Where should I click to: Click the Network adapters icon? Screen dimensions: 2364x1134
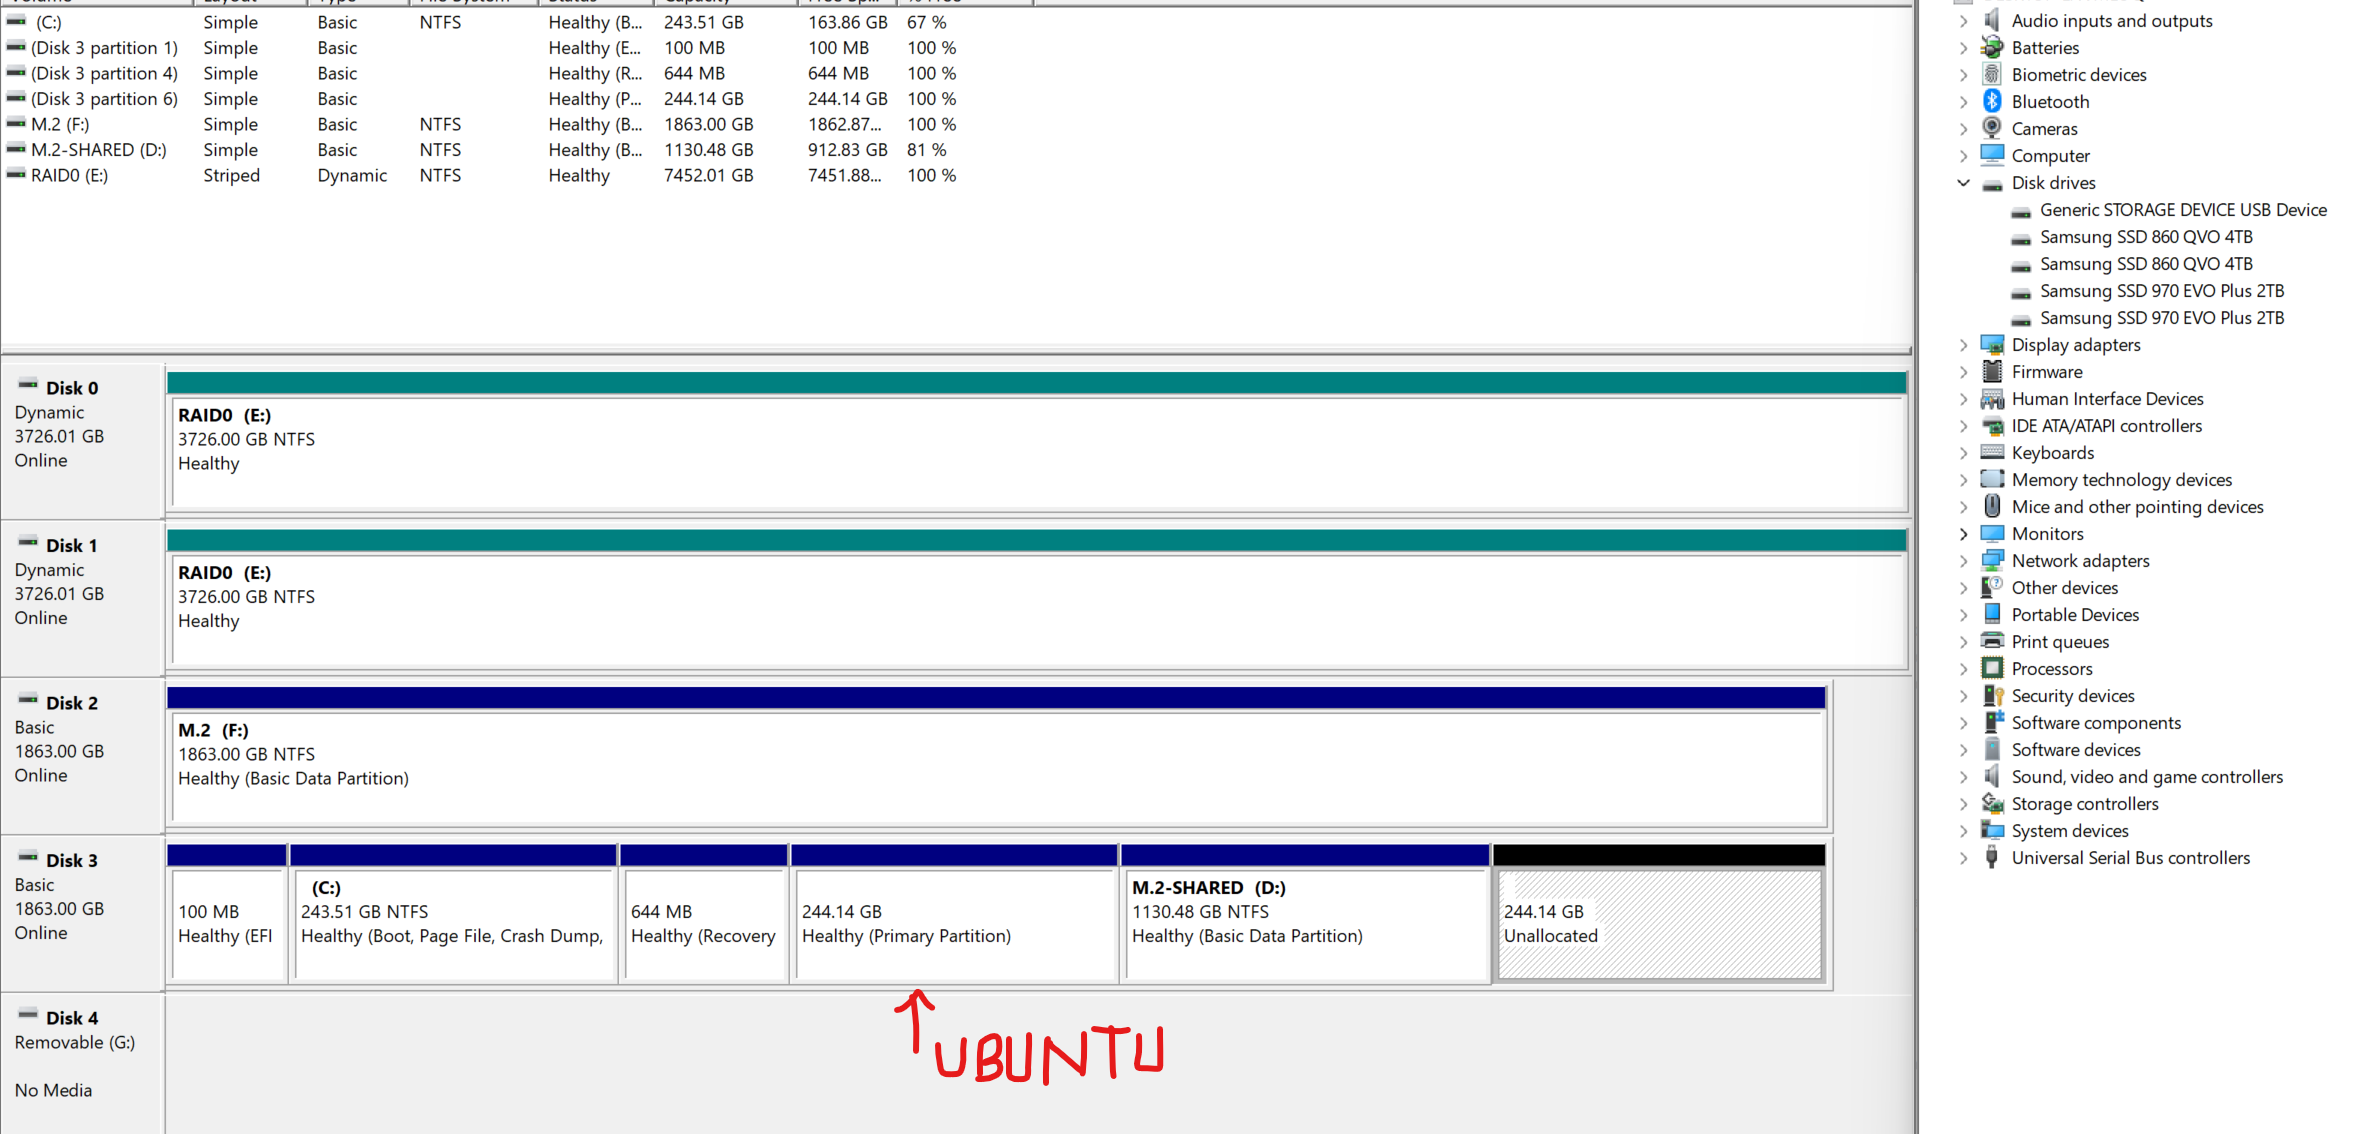(1992, 560)
